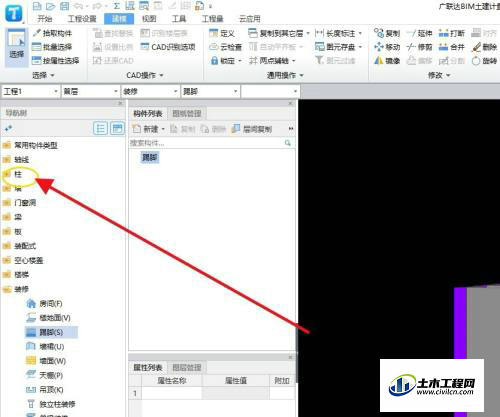
Task: Switch navigation tree to list view icon
Action: coord(100,128)
